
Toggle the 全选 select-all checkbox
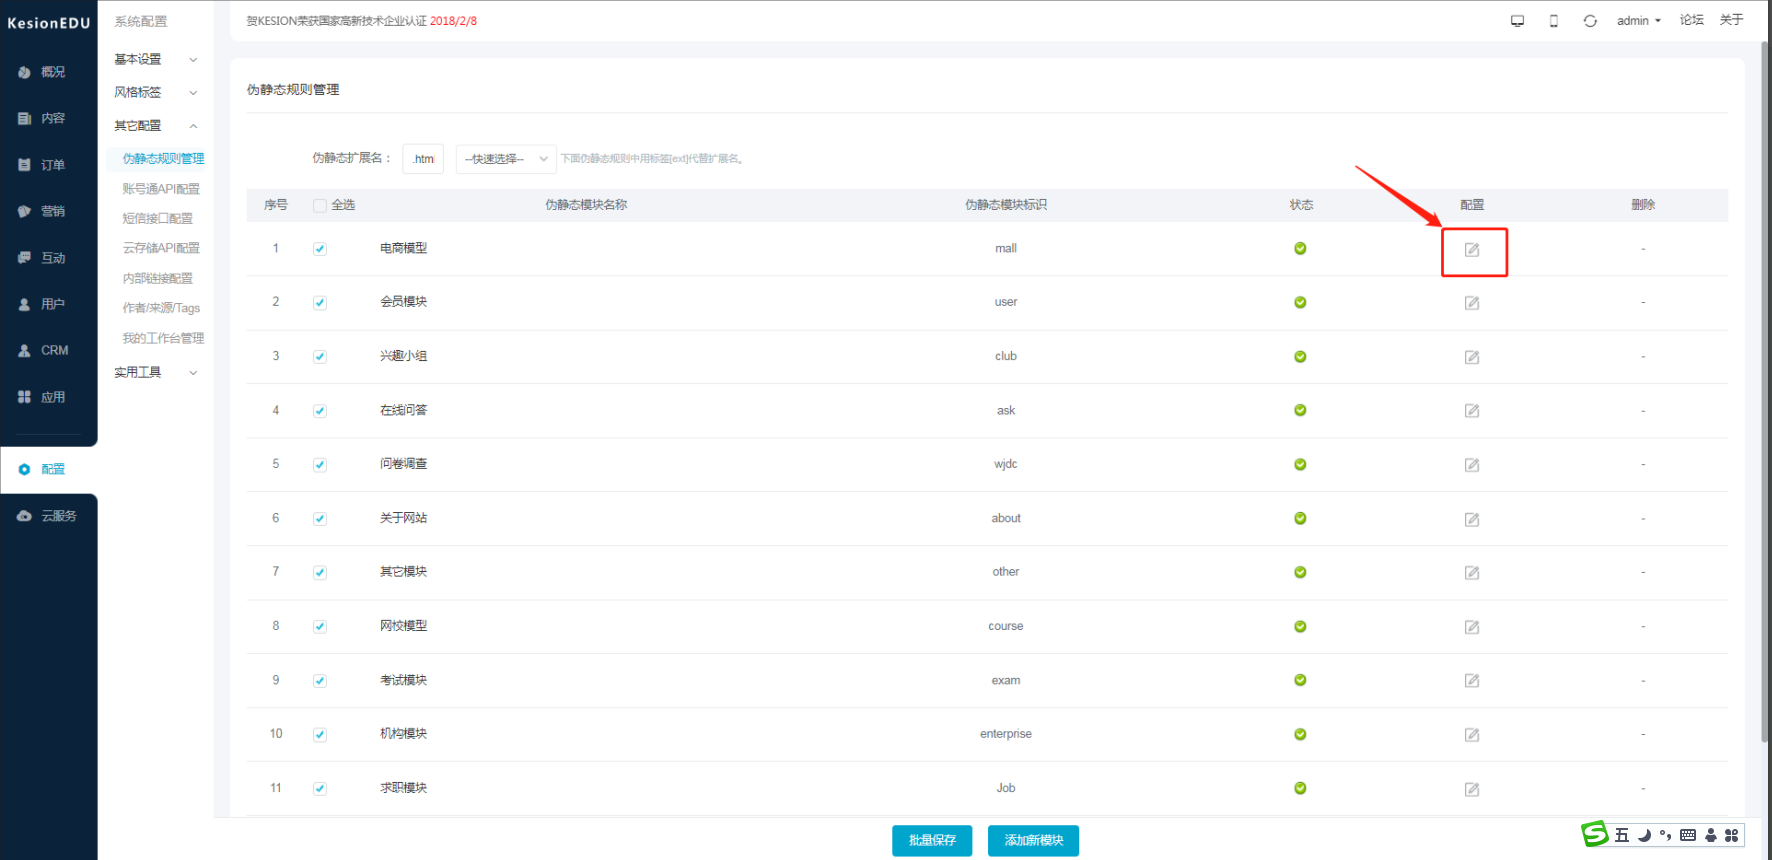(x=320, y=206)
